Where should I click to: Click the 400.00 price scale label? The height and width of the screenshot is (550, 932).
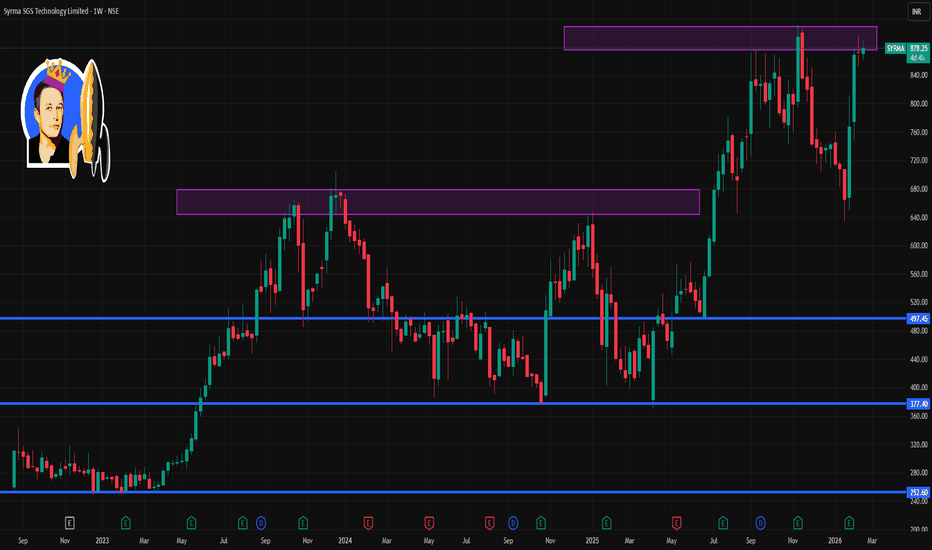coord(918,387)
